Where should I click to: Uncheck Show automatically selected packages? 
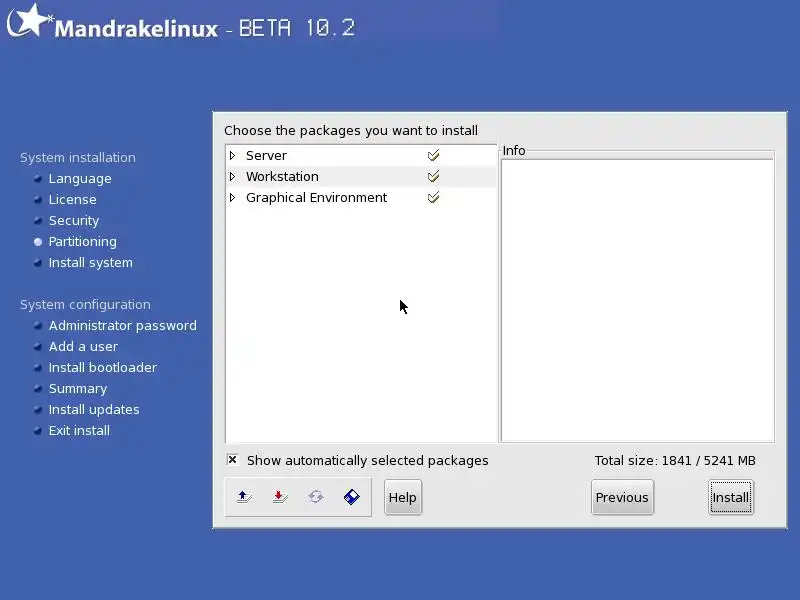[x=232, y=460]
